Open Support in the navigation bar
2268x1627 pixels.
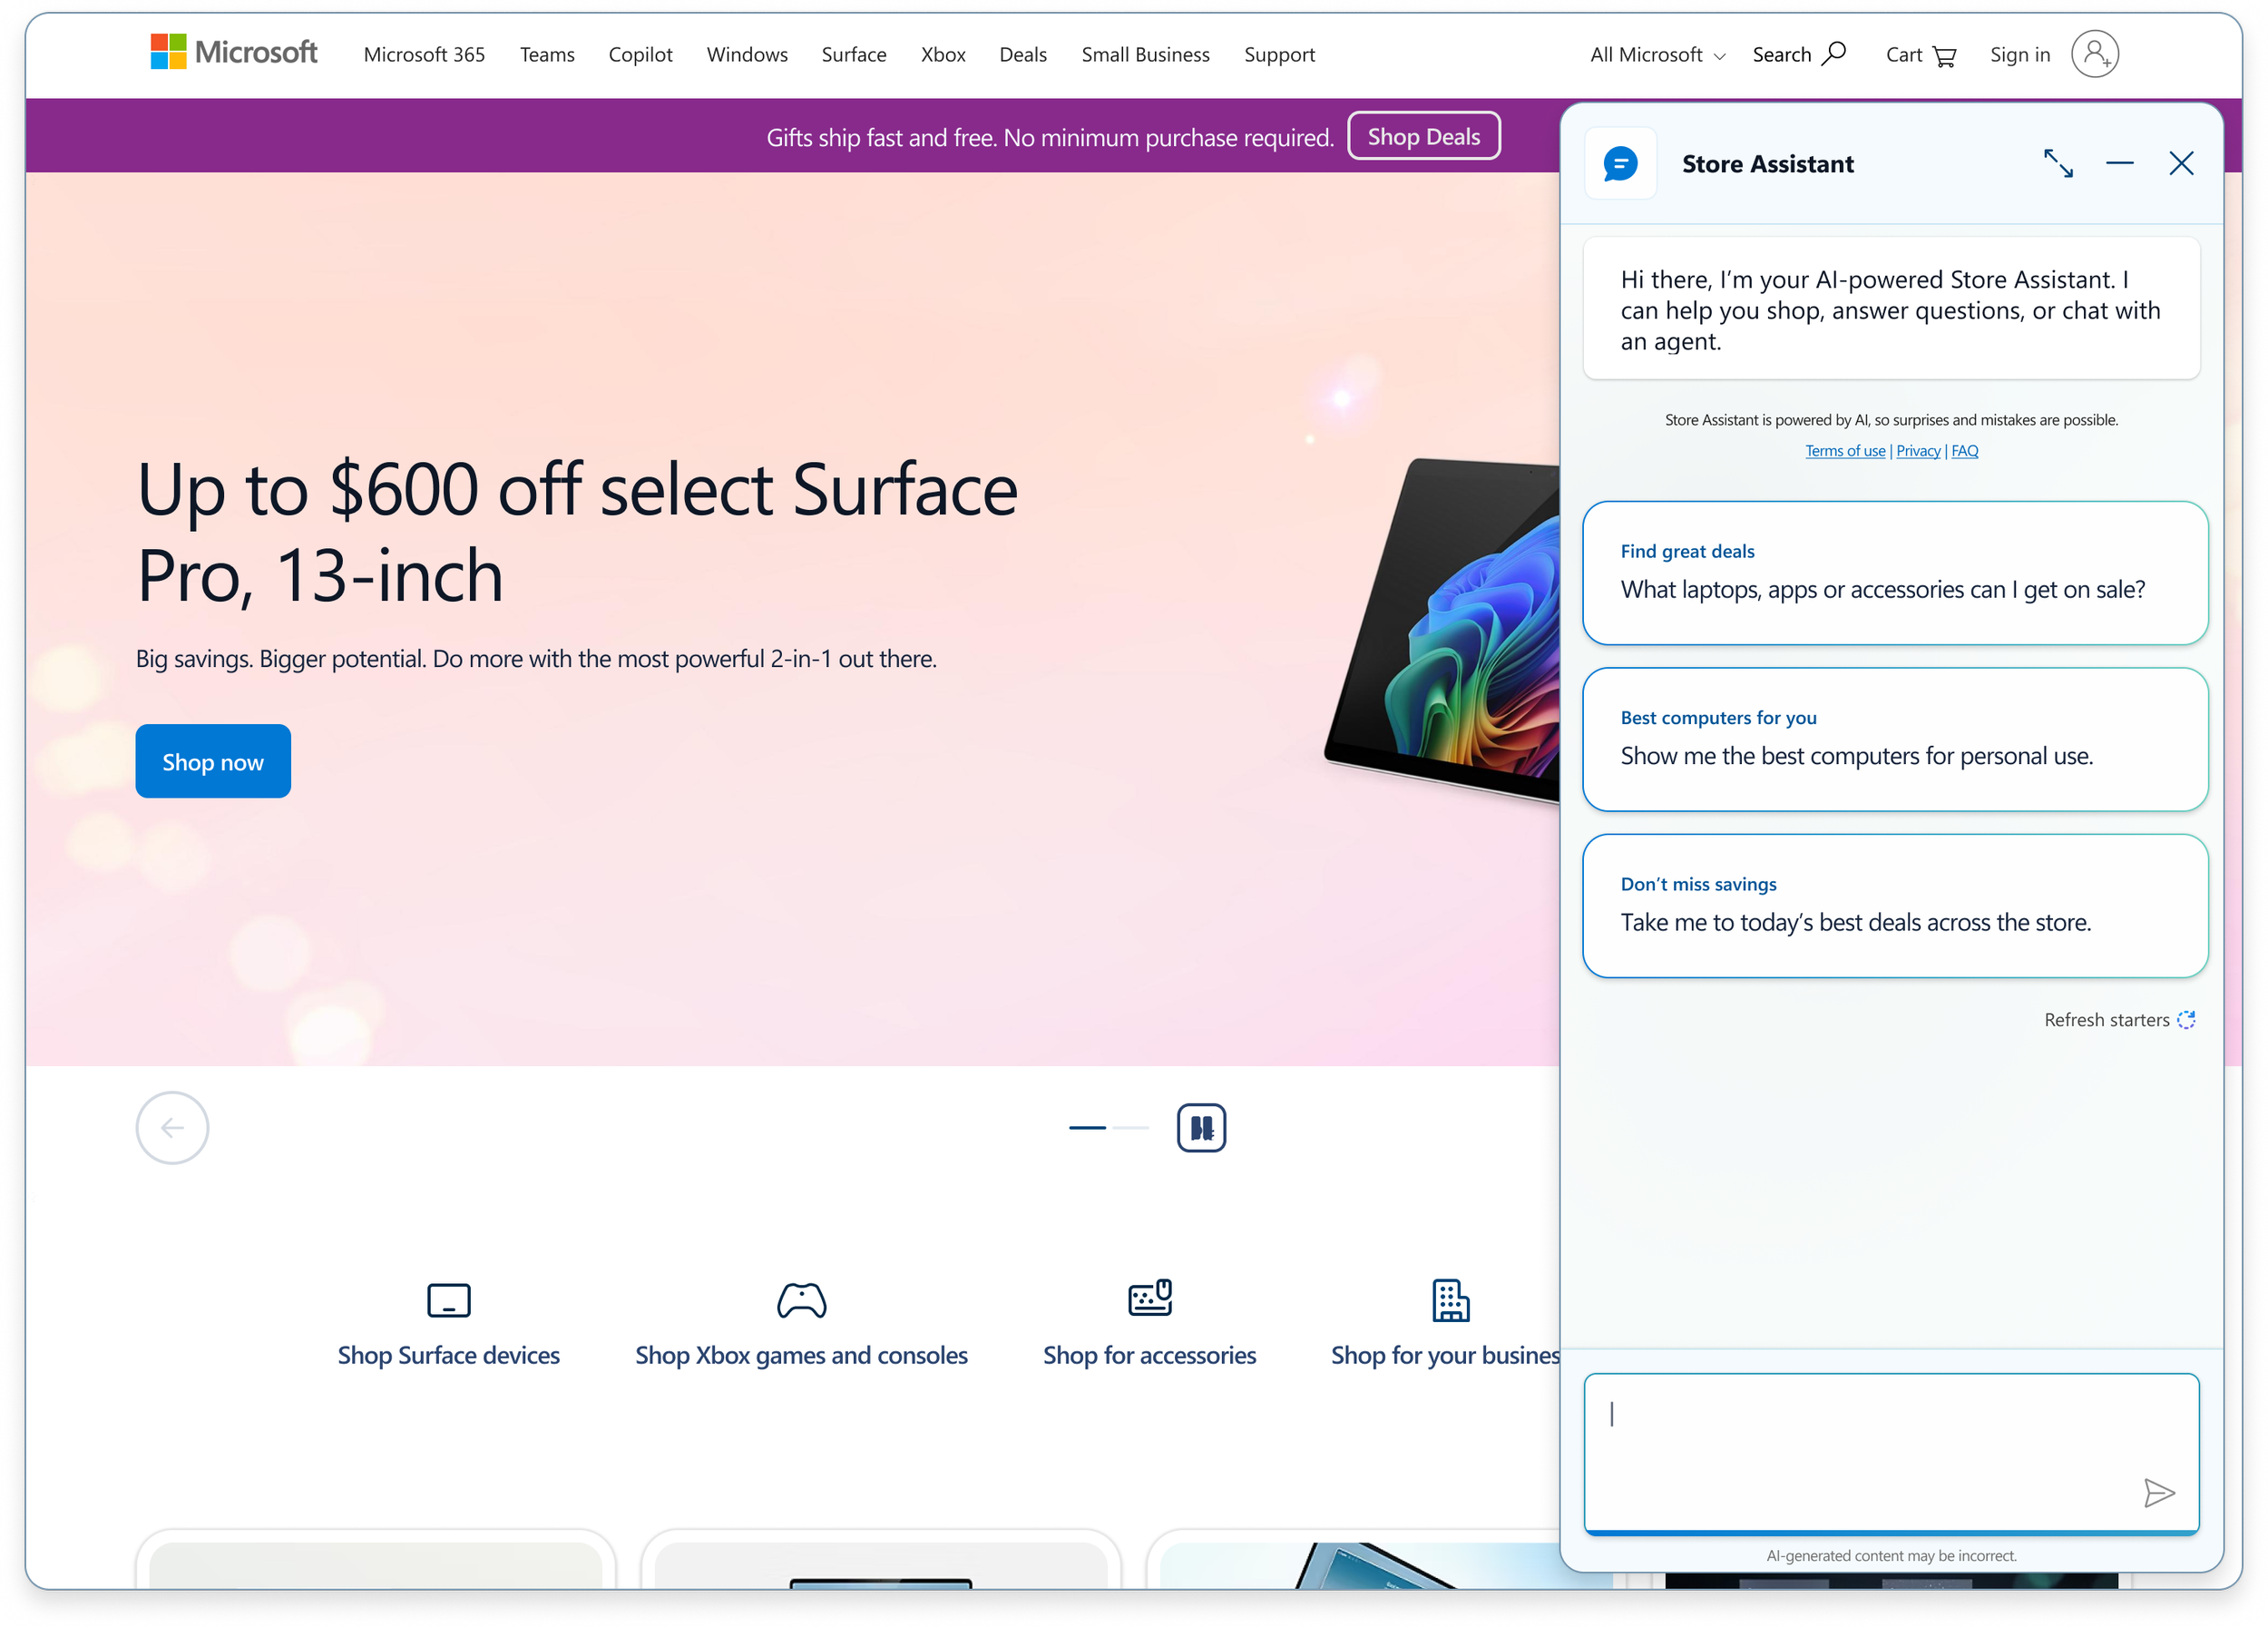point(1279,55)
